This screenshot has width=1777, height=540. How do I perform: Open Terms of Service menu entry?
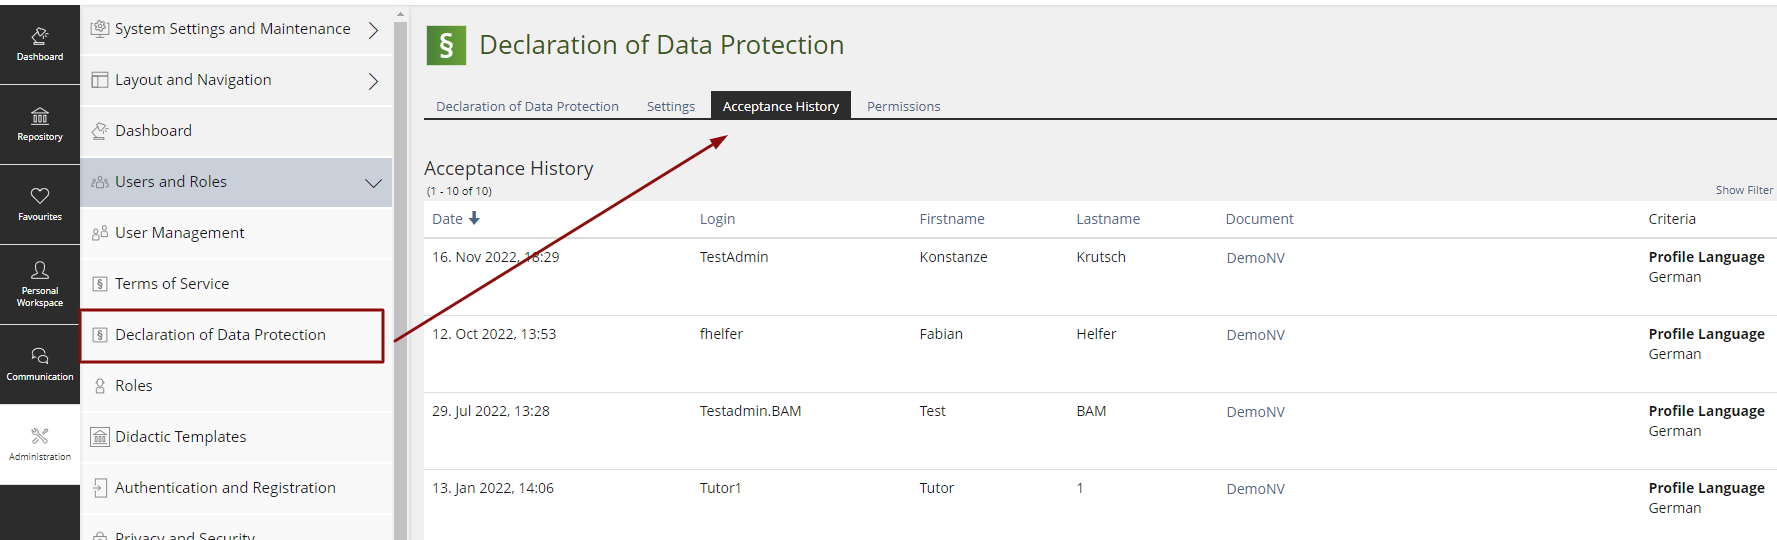click(172, 284)
